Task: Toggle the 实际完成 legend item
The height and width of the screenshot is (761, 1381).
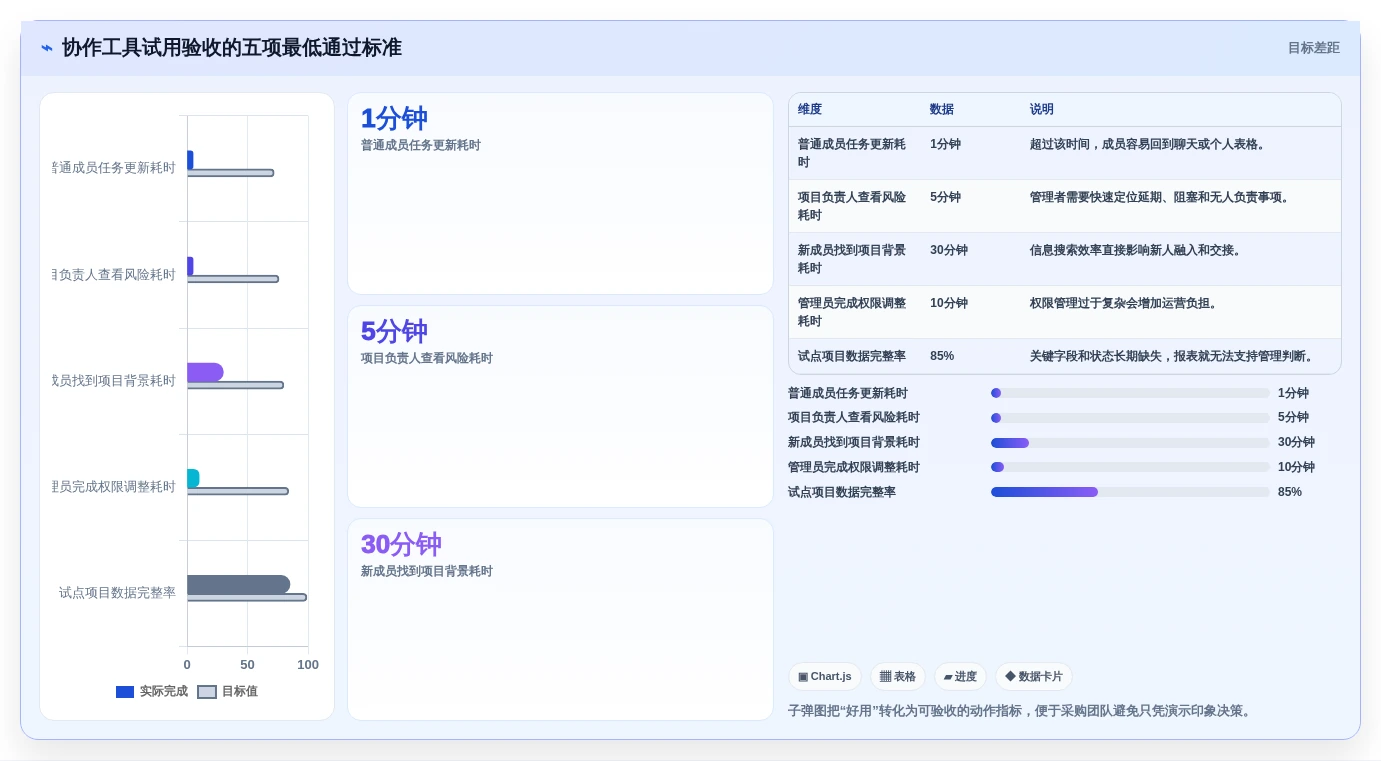Action: [152, 691]
